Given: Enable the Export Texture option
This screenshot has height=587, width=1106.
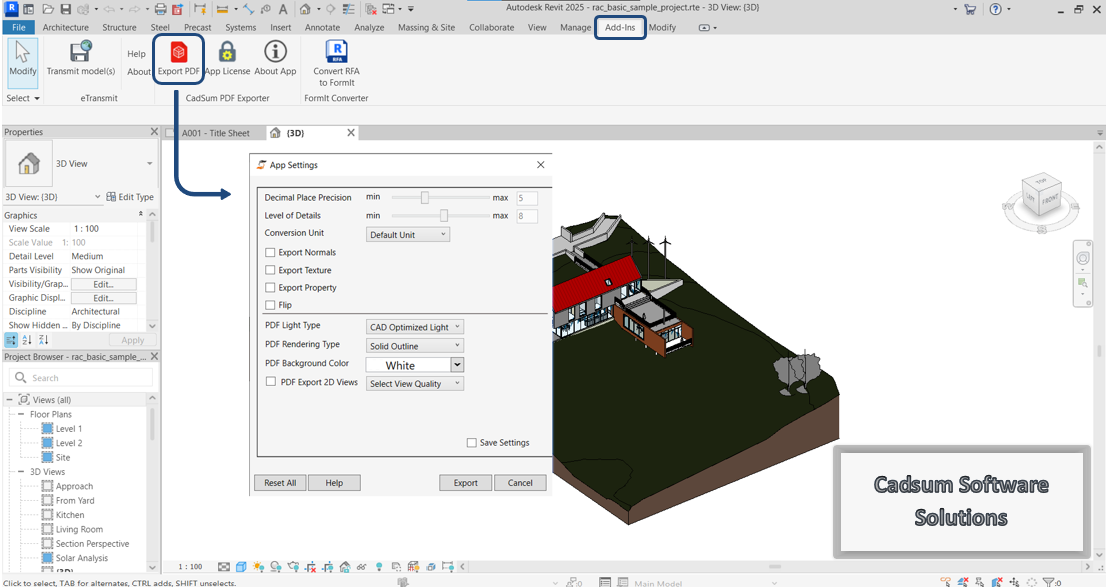Looking at the screenshot, I should [x=270, y=269].
